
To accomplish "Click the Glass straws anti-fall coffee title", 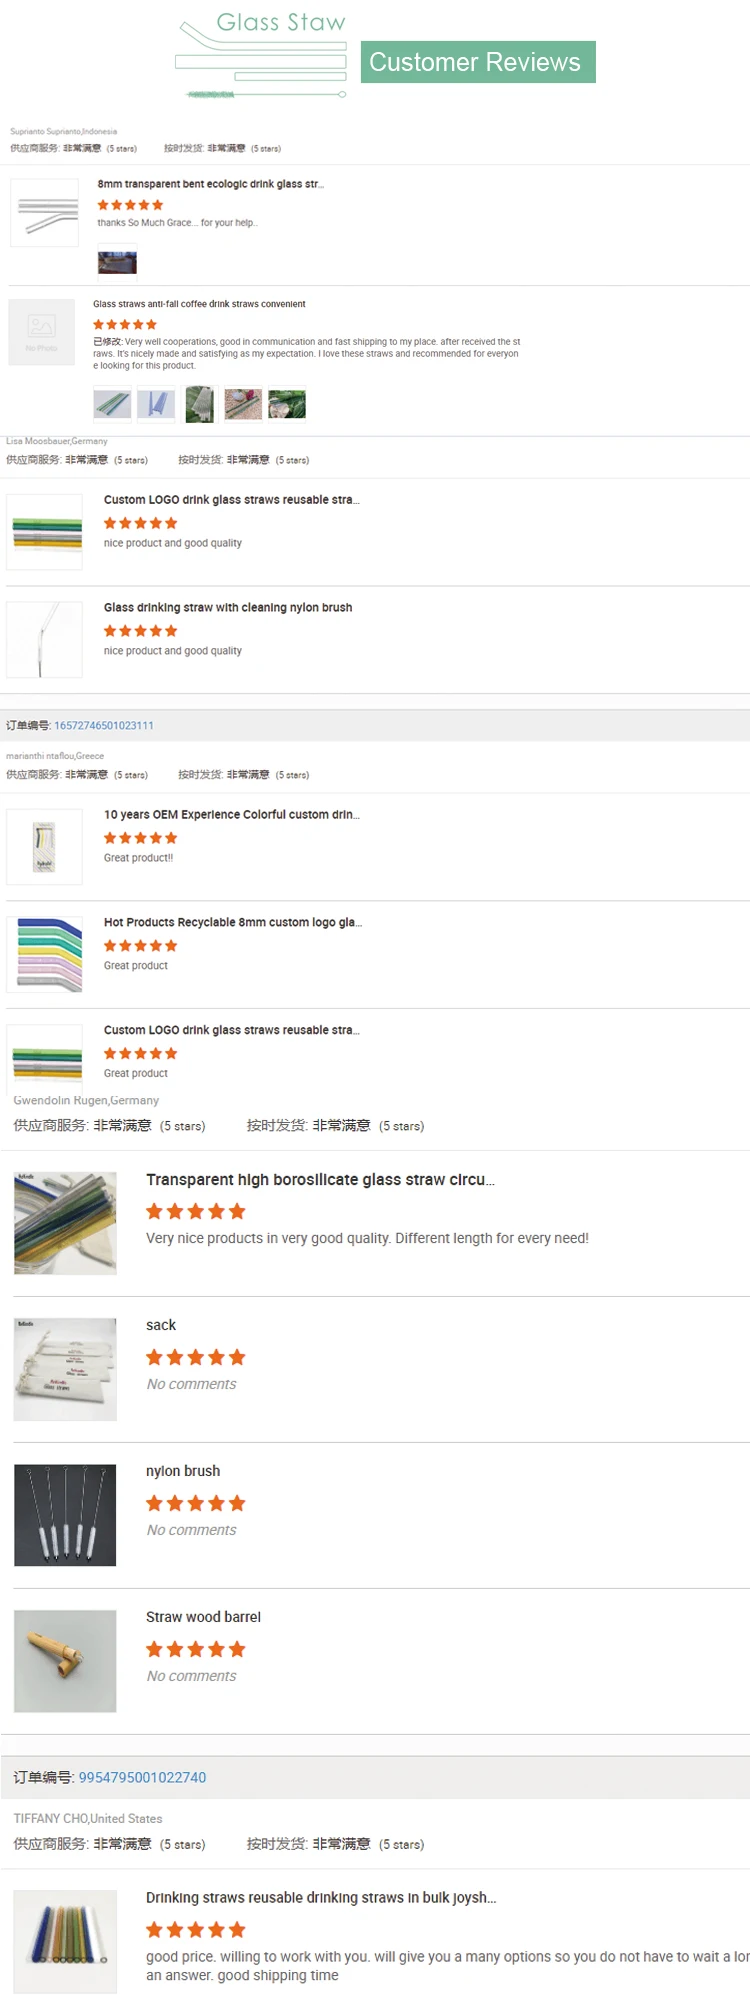I will [199, 304].
